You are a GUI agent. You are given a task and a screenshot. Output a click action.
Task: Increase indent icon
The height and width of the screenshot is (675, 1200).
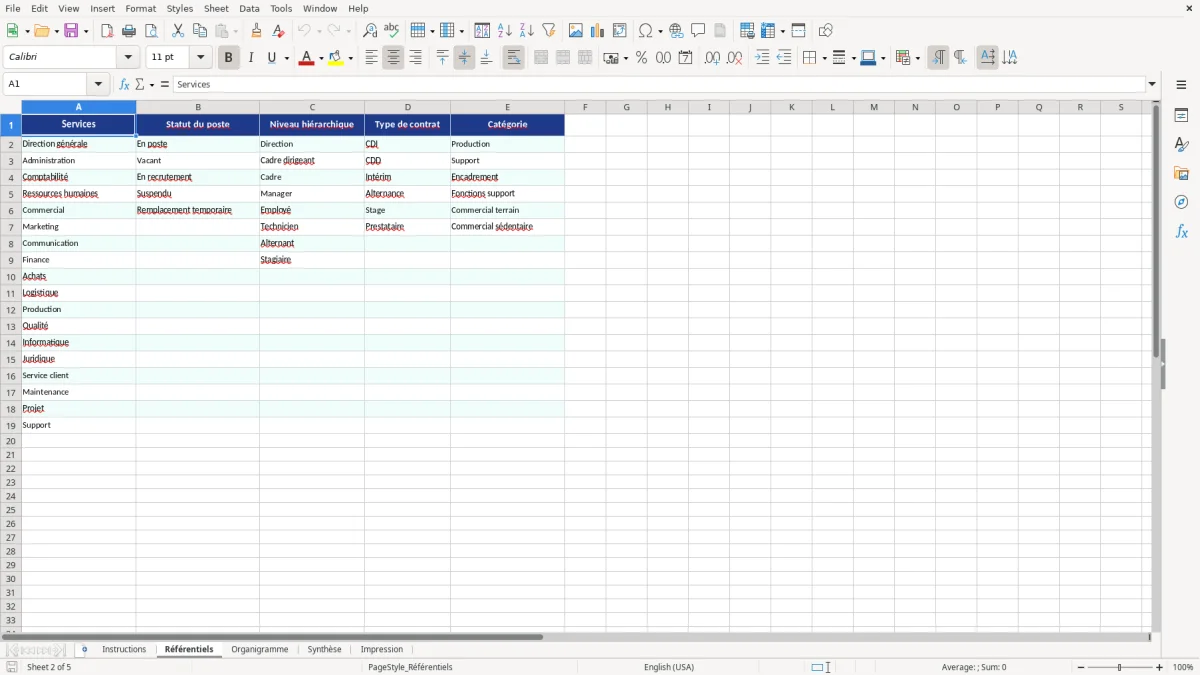(762, 58)
